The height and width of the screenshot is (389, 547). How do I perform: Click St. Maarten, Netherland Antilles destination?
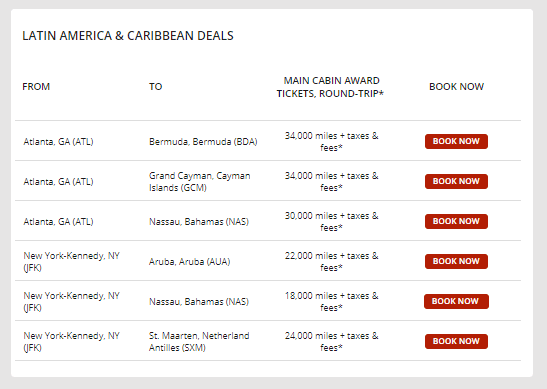tap(199, 342)
